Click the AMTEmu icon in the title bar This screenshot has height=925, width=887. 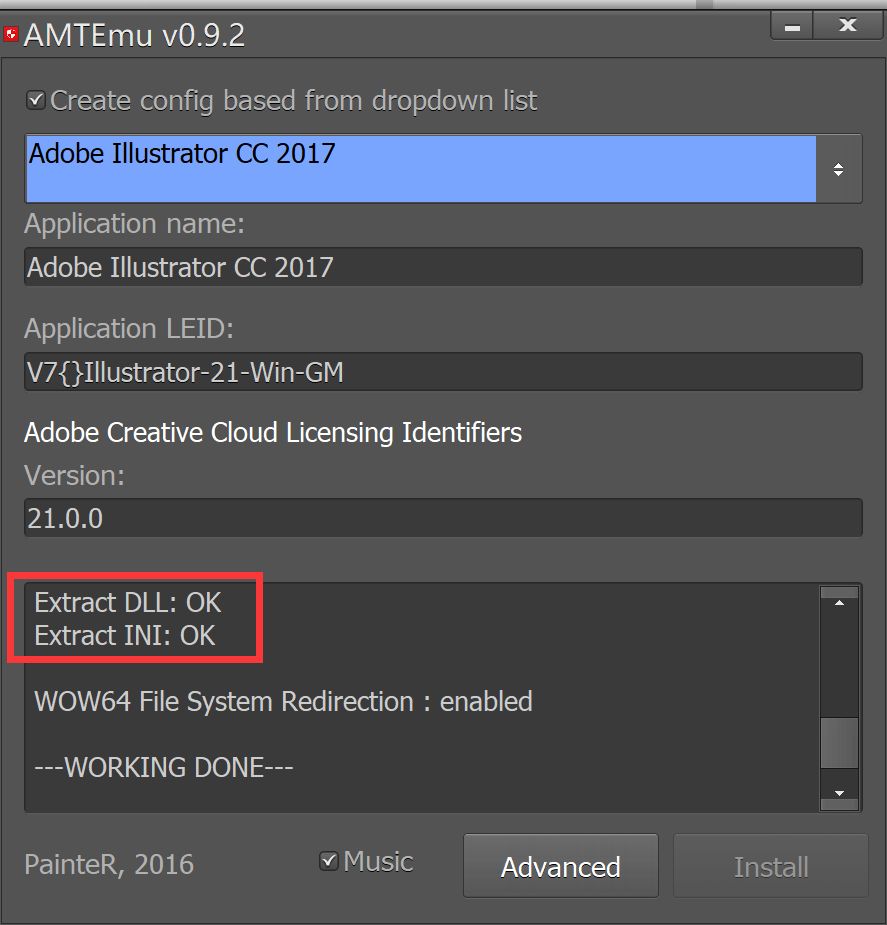coord(11,36)
